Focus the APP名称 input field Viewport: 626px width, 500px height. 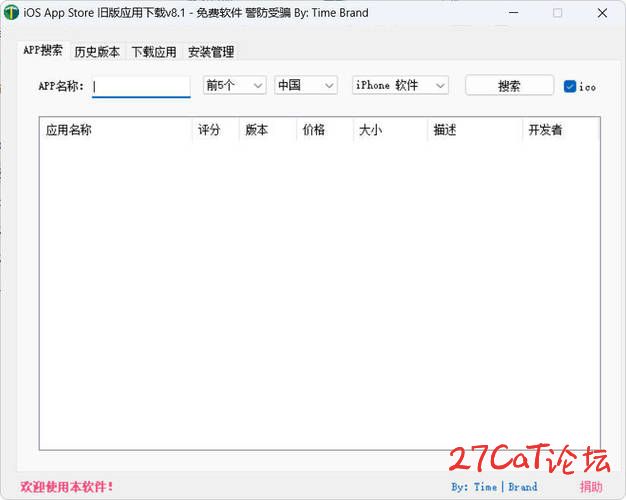point(141,86)
